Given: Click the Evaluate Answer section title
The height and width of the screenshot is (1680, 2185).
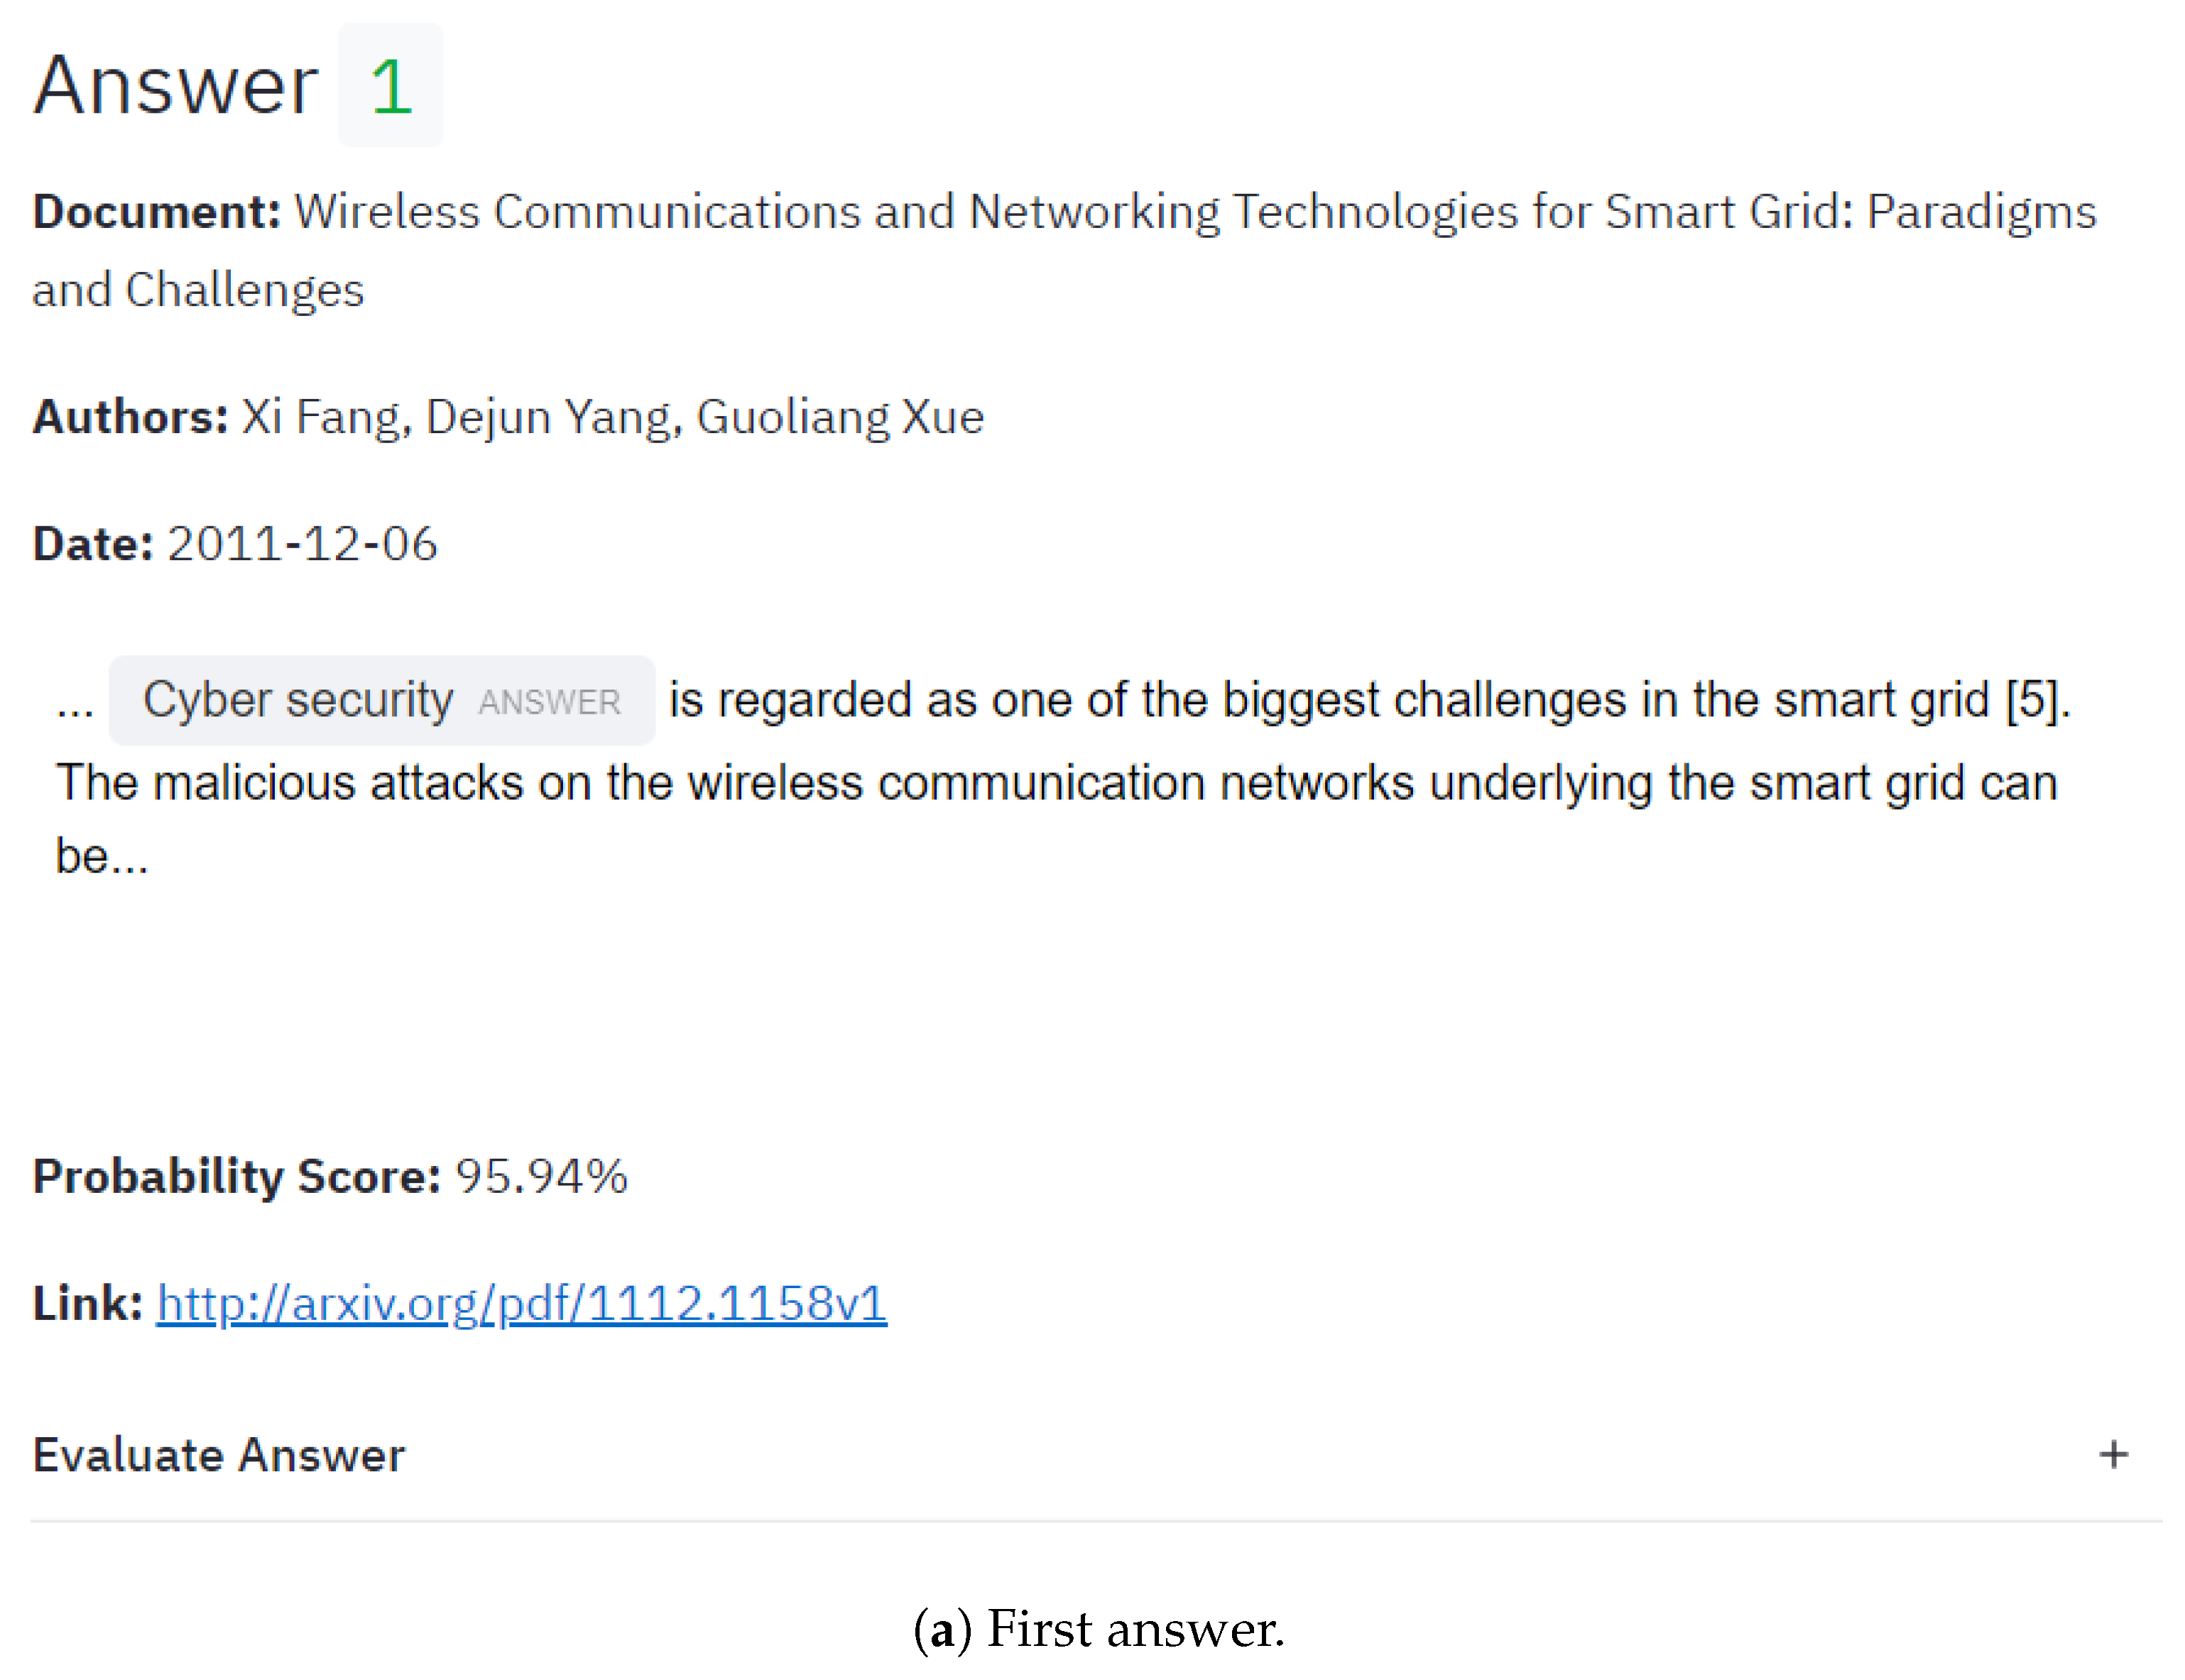Looking at the screenshot, I should point(219,1455).
